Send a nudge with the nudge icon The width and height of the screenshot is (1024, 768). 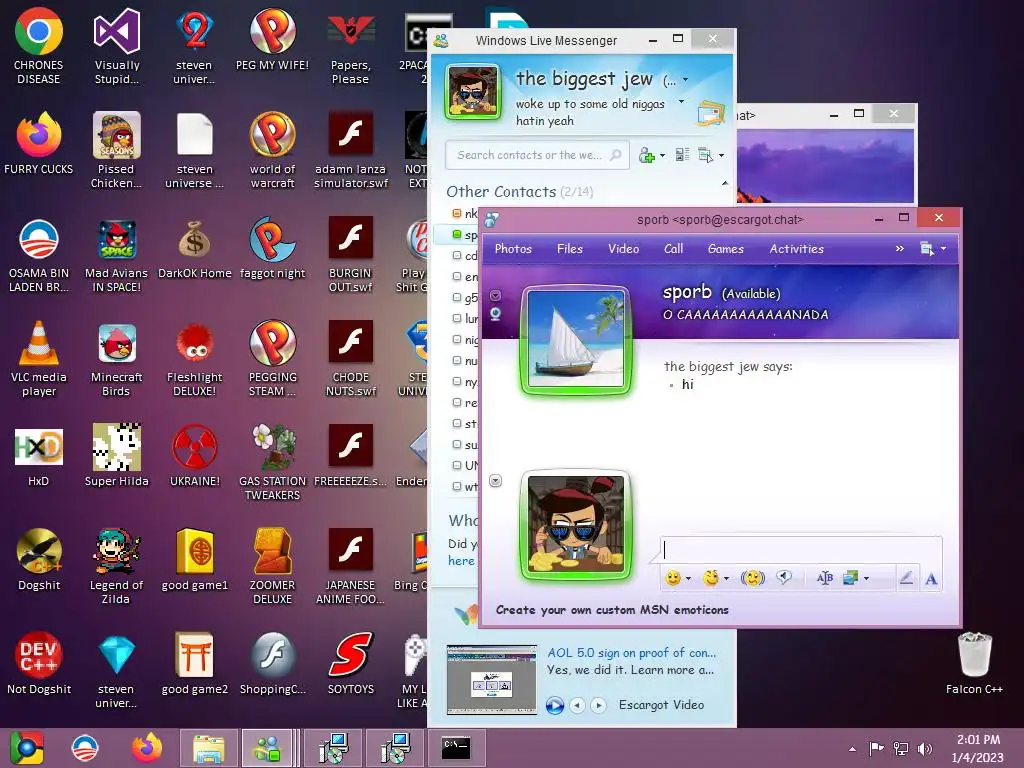click(x=752, y=578)
